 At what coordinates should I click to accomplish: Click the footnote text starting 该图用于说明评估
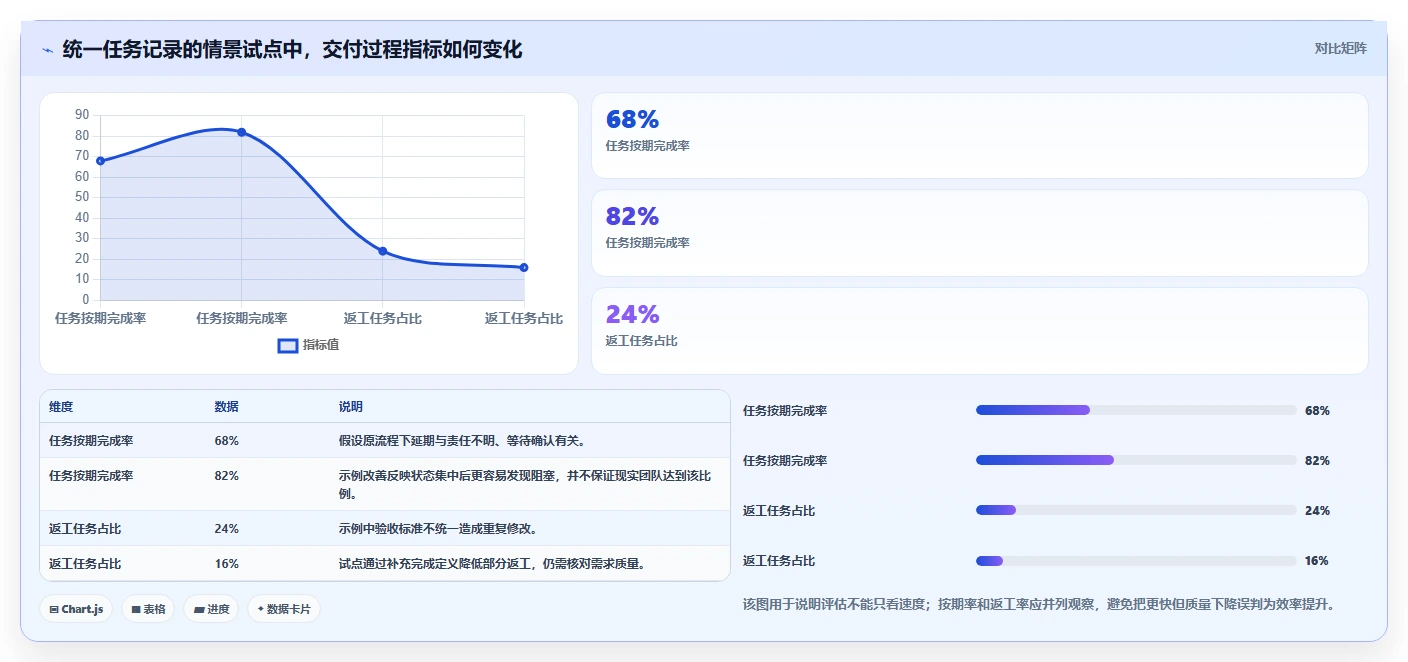point(1039,604)
